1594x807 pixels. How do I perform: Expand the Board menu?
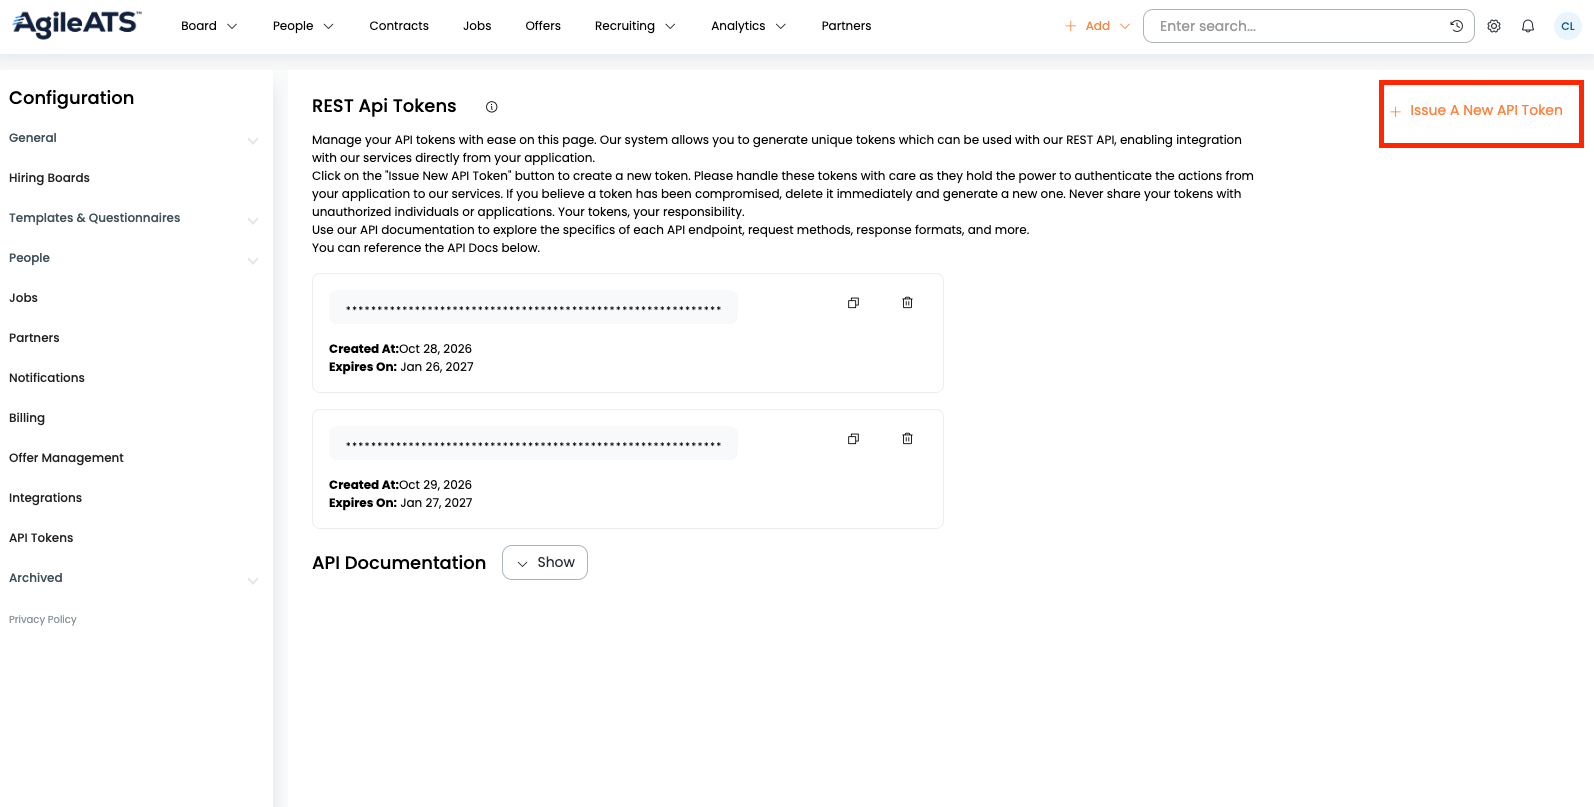tap(209, 26)
